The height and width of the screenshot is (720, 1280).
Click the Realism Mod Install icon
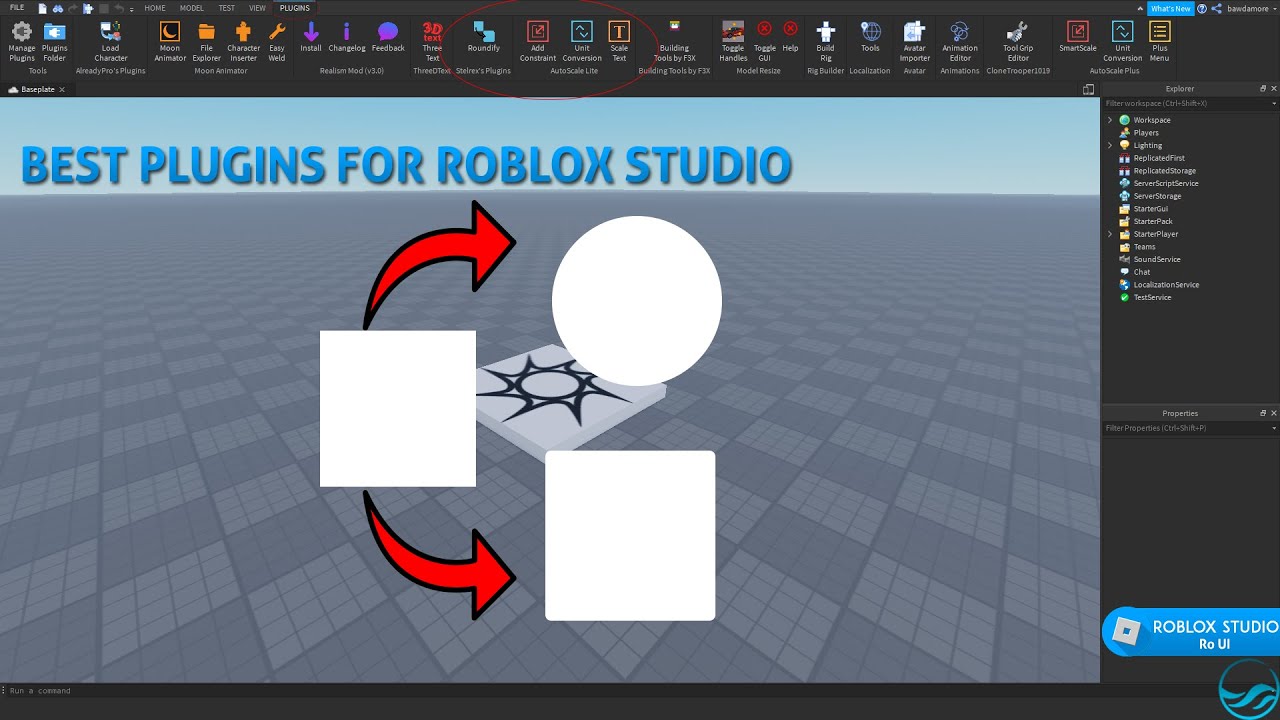(311, 37)
